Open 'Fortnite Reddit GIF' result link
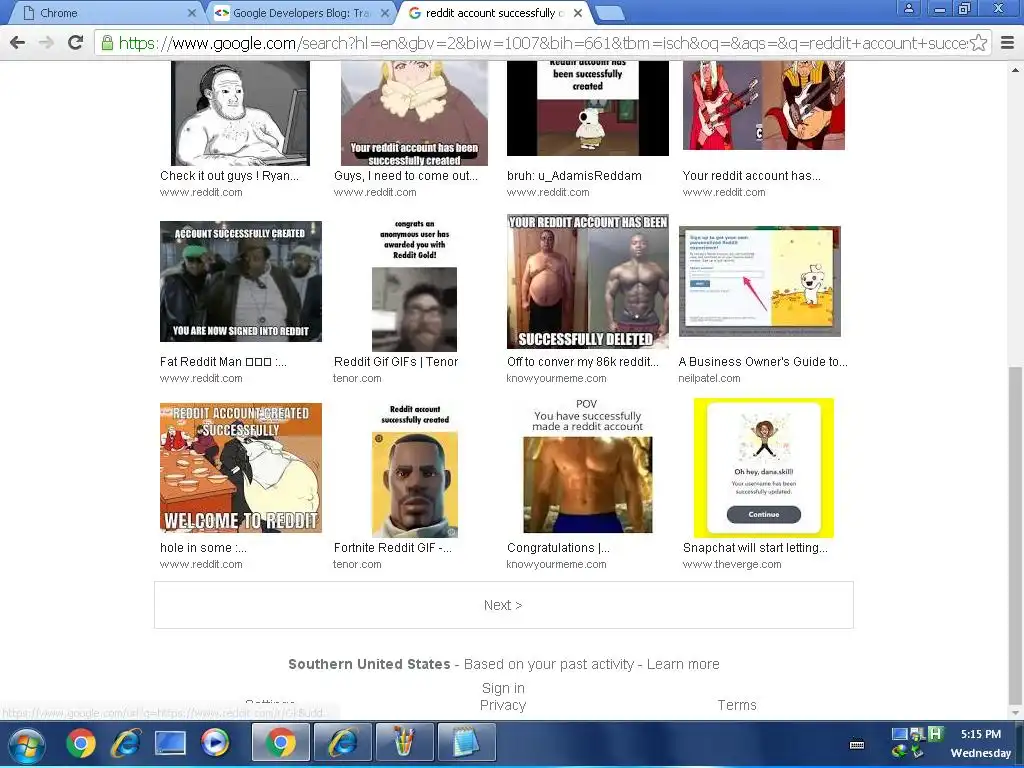This screenshot has height=768, width=1024. (x=392, y=548)
